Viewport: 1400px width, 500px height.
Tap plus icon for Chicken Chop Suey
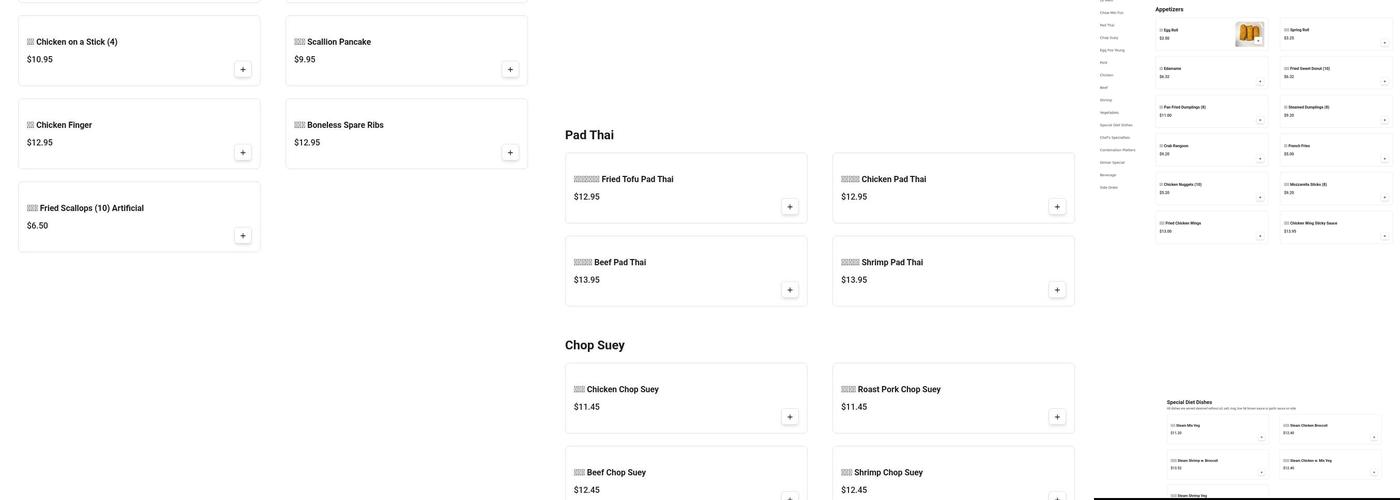coord(790,417)
